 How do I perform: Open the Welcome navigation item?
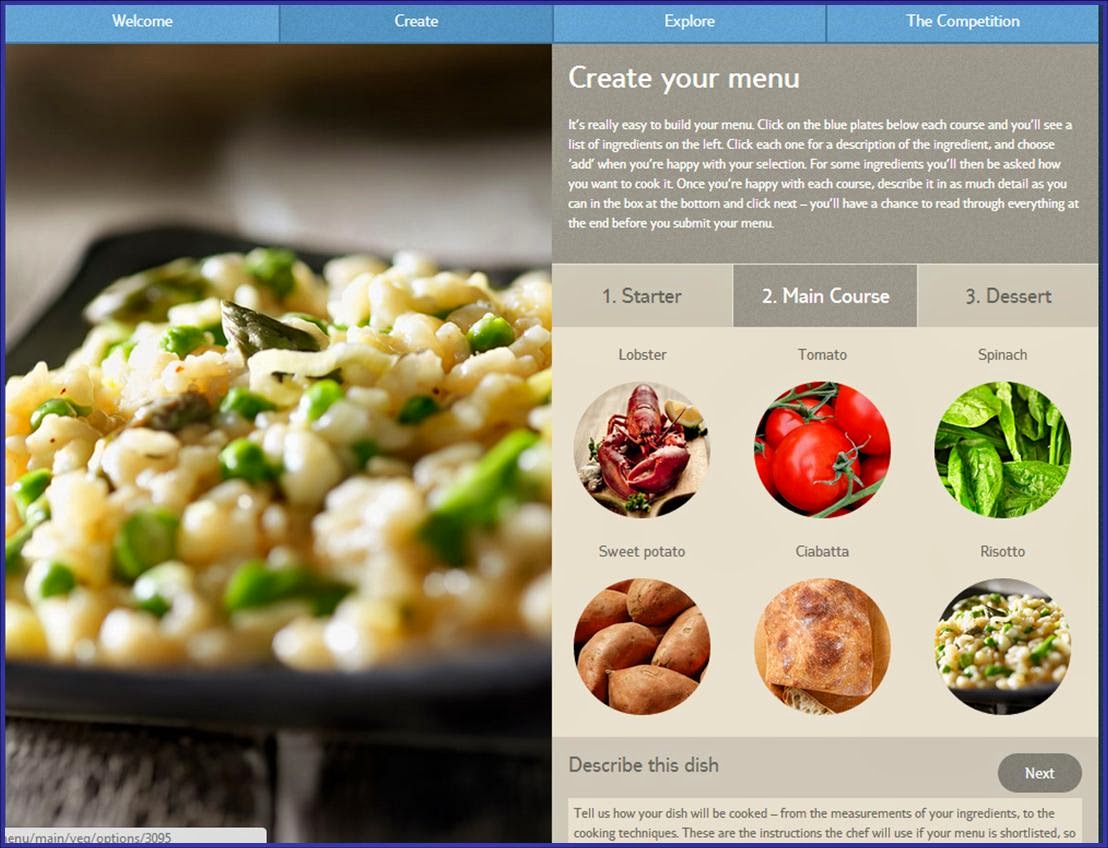(142, 21)
